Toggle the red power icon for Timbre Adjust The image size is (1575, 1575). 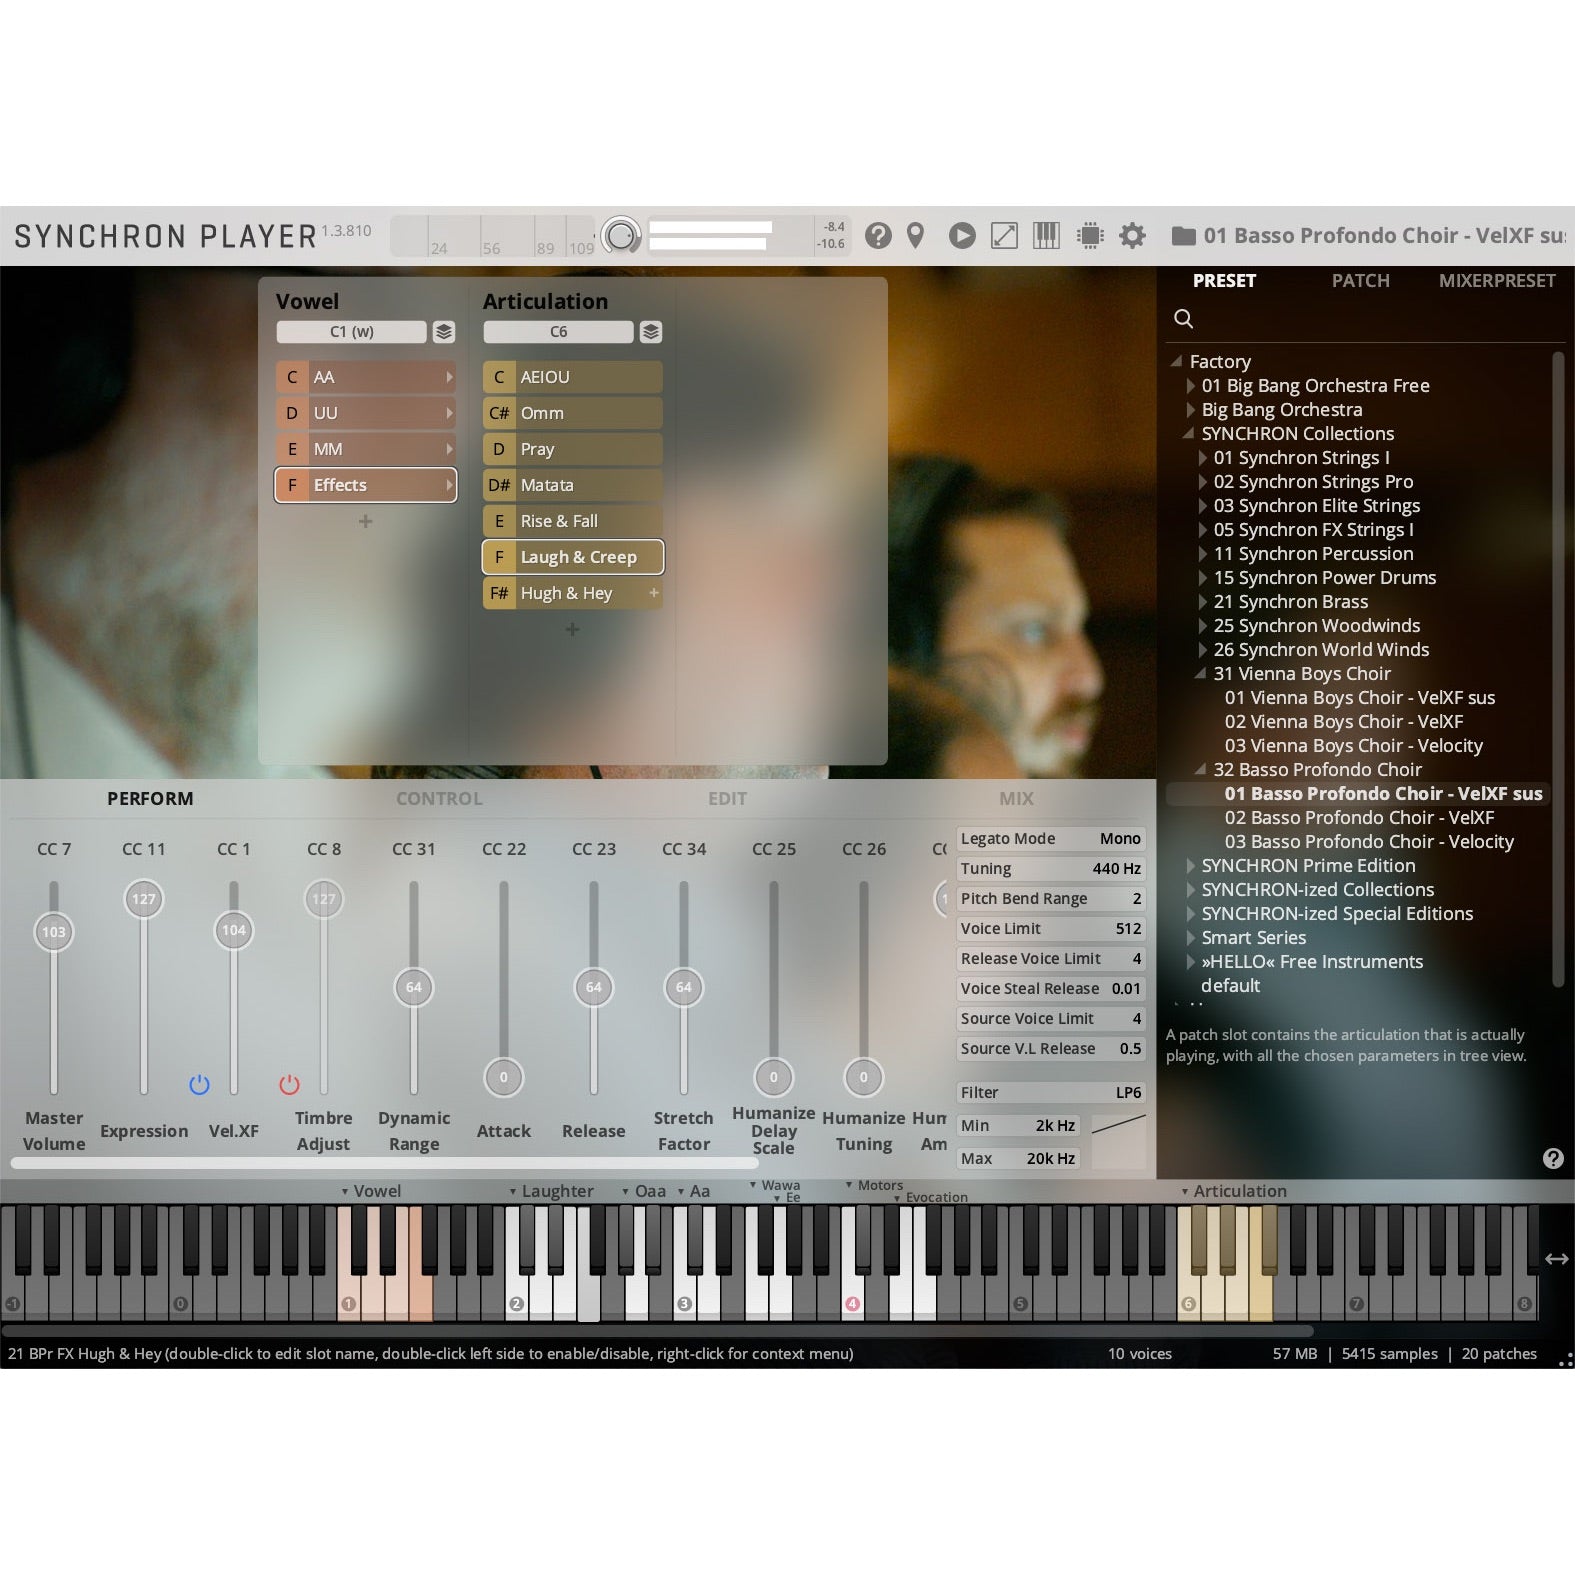click(289, 1085)
